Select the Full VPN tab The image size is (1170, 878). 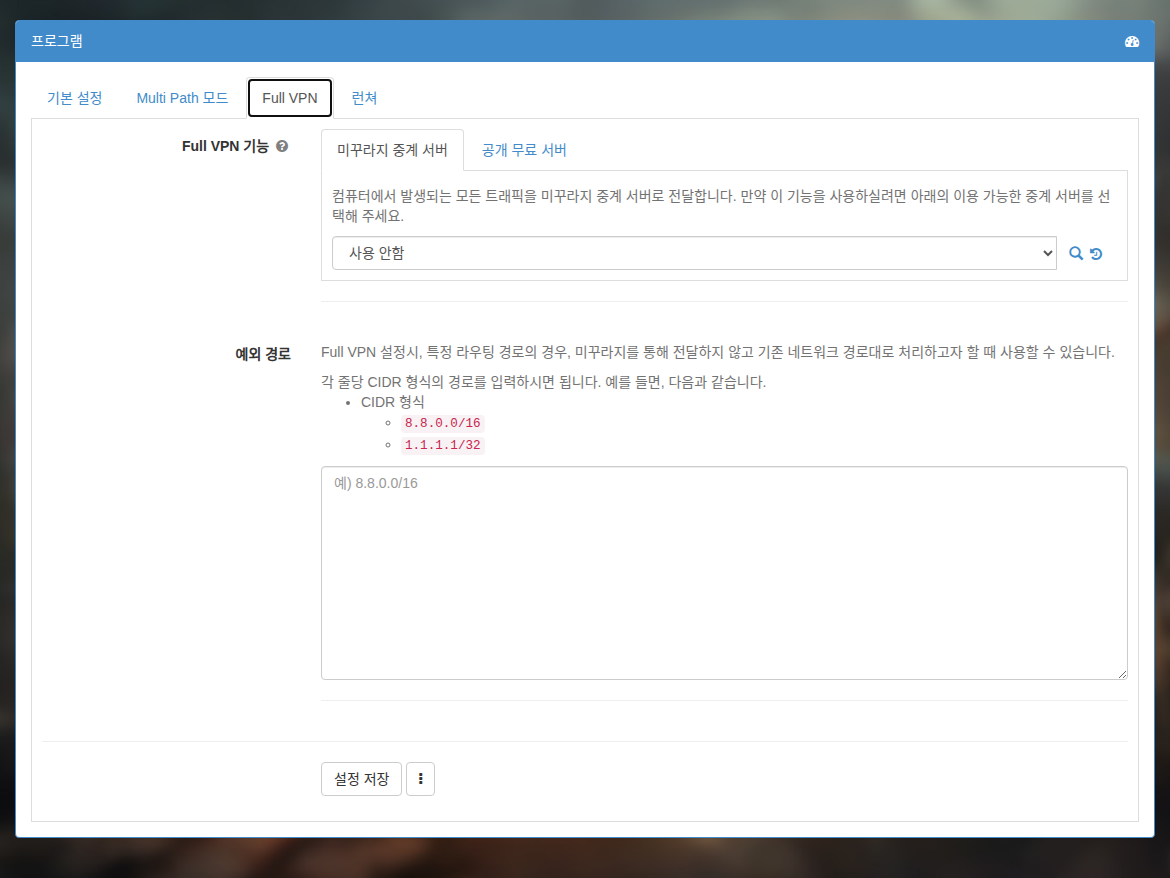(x=290, y=98)
